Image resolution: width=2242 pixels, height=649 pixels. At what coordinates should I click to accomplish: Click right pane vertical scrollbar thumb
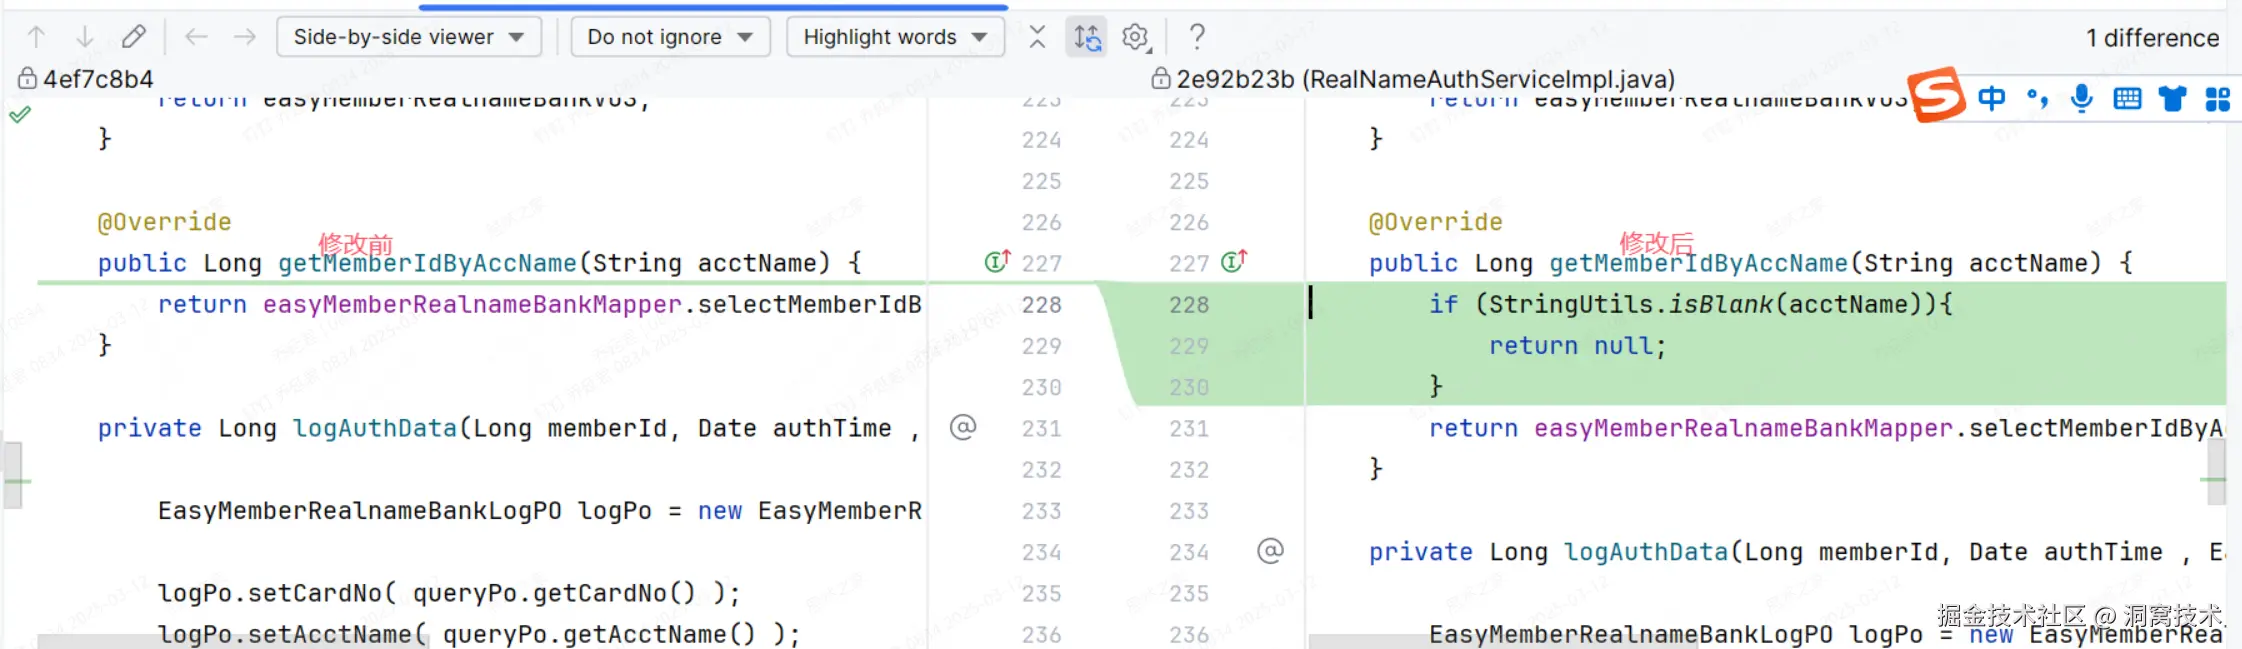(2217, 473)
